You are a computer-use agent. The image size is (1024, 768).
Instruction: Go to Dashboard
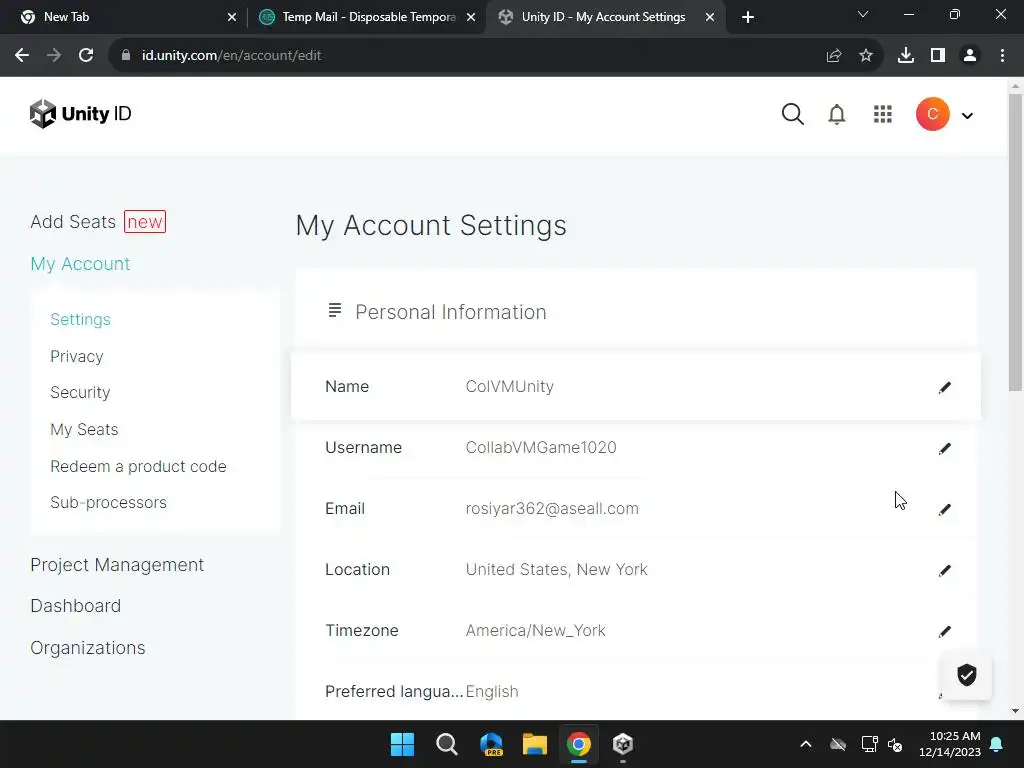pos(75,606)
